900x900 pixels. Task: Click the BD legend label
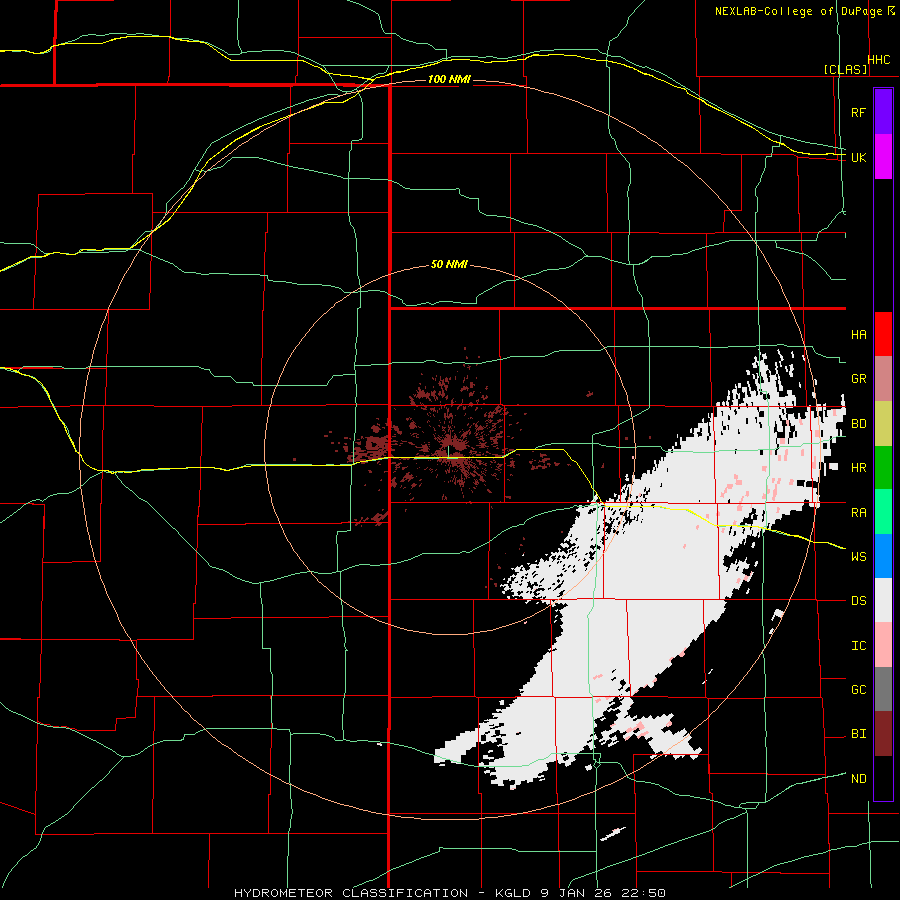[x=858, y=424]
